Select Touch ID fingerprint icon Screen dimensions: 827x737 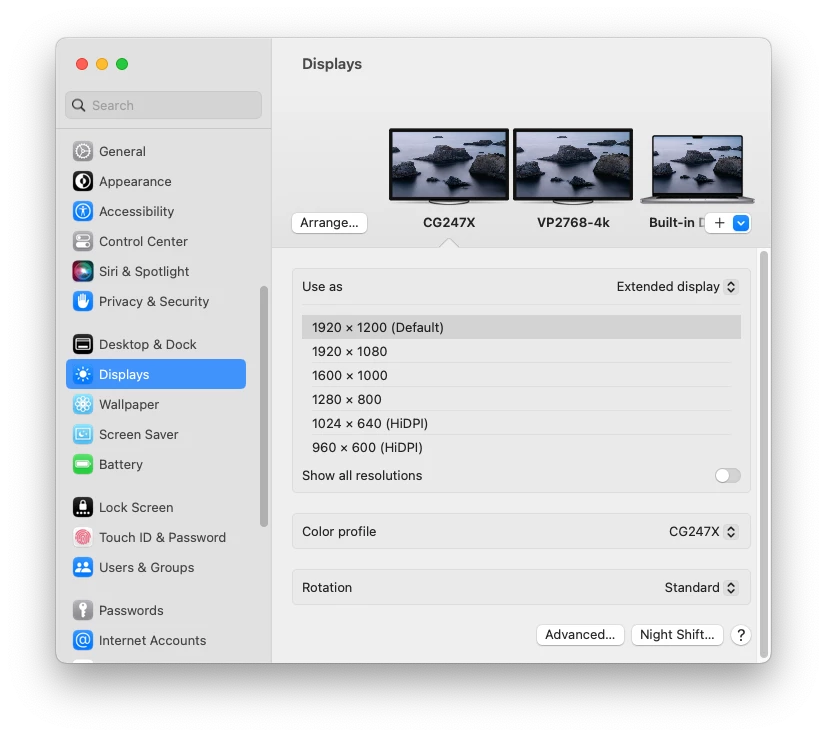coord(83,538)
